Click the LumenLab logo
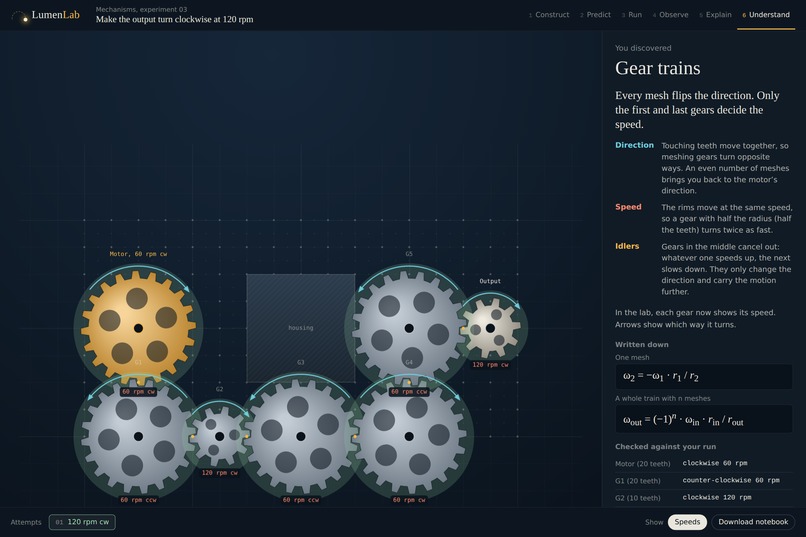This screenshot has height=537, width=806. (46, 15)
